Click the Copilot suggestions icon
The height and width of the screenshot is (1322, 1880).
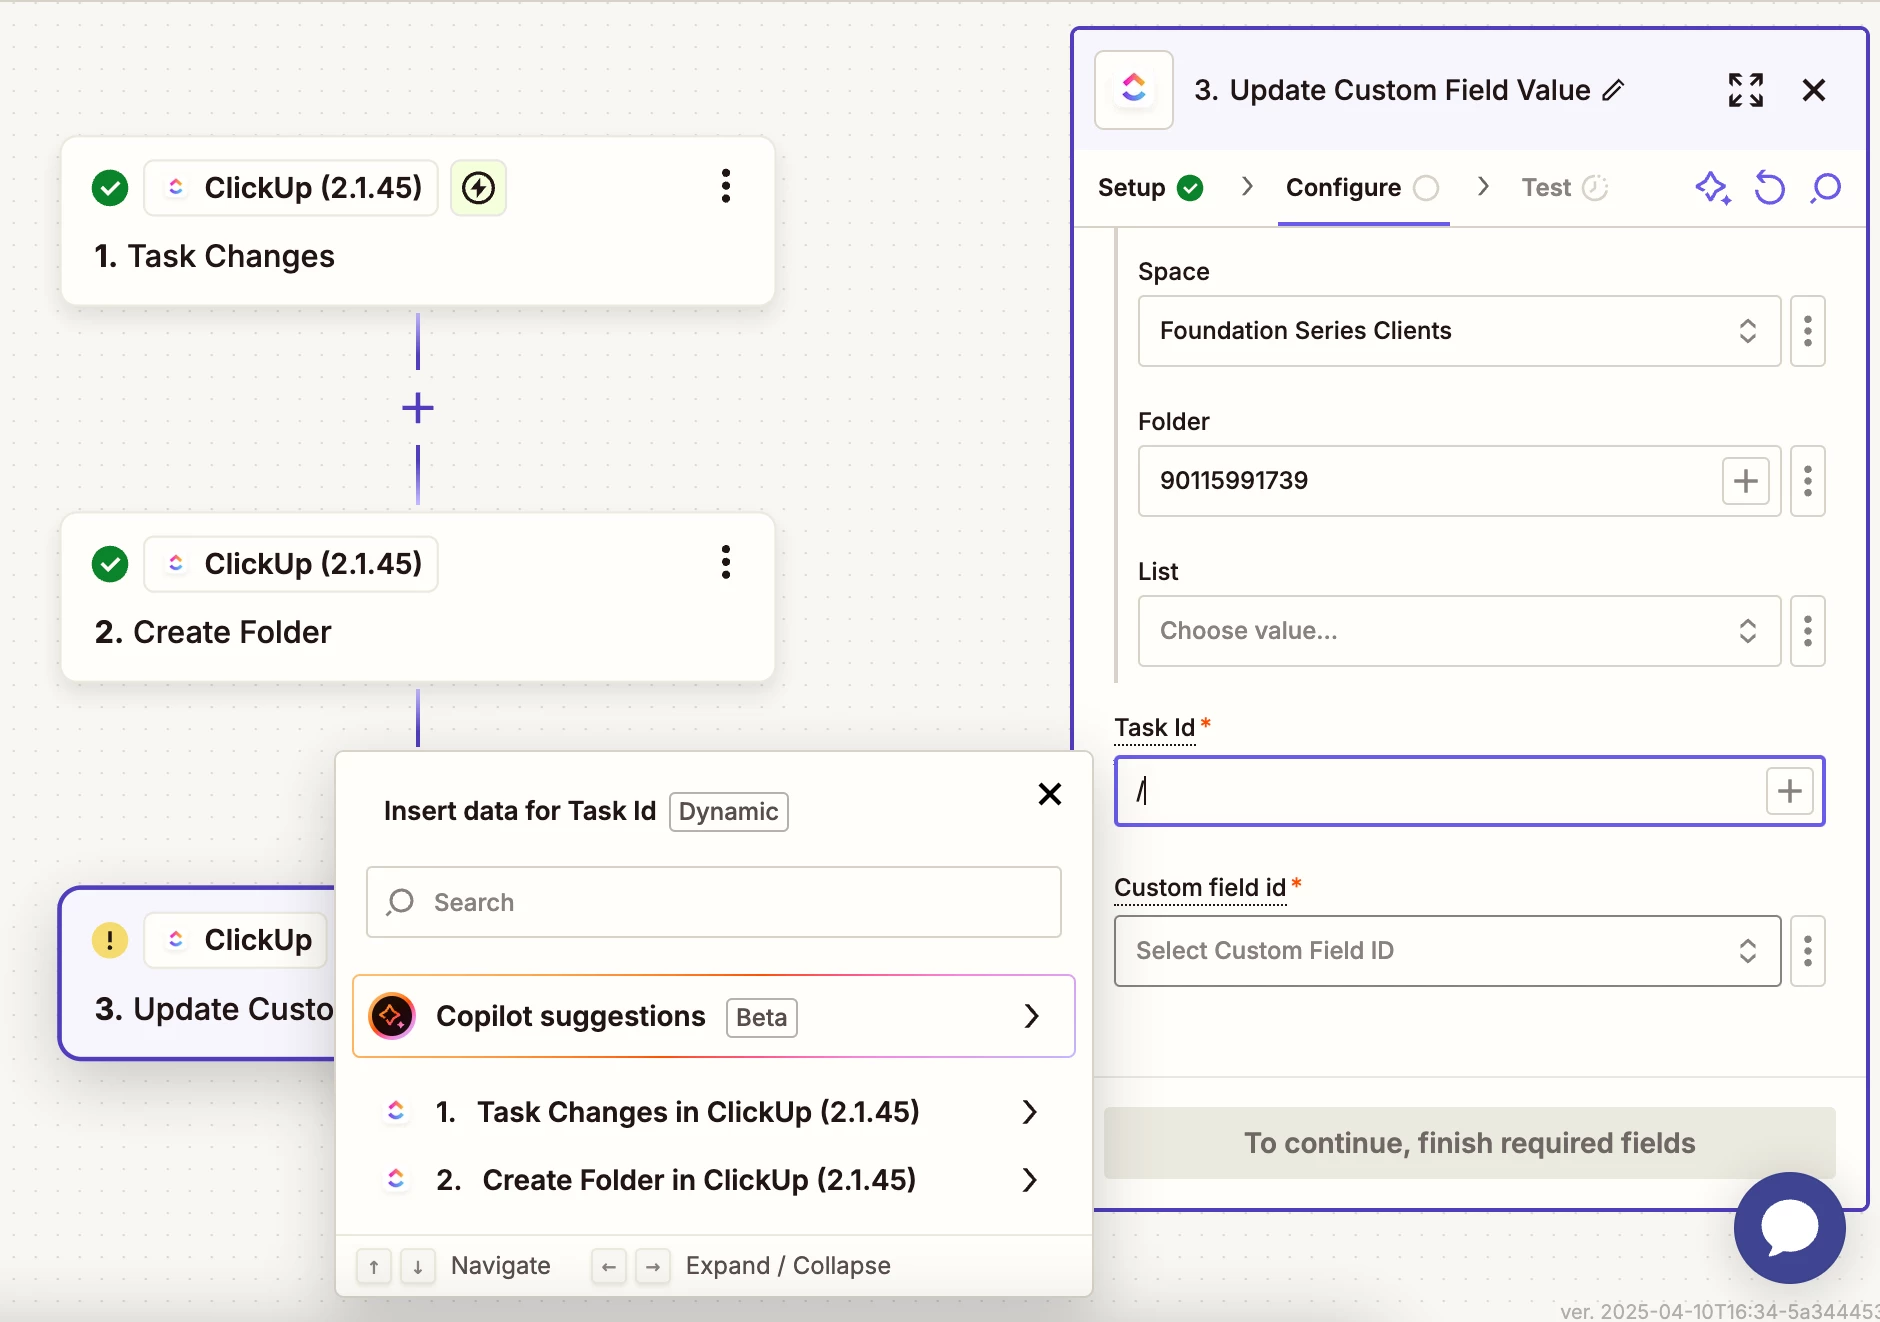pos(392,1016)
